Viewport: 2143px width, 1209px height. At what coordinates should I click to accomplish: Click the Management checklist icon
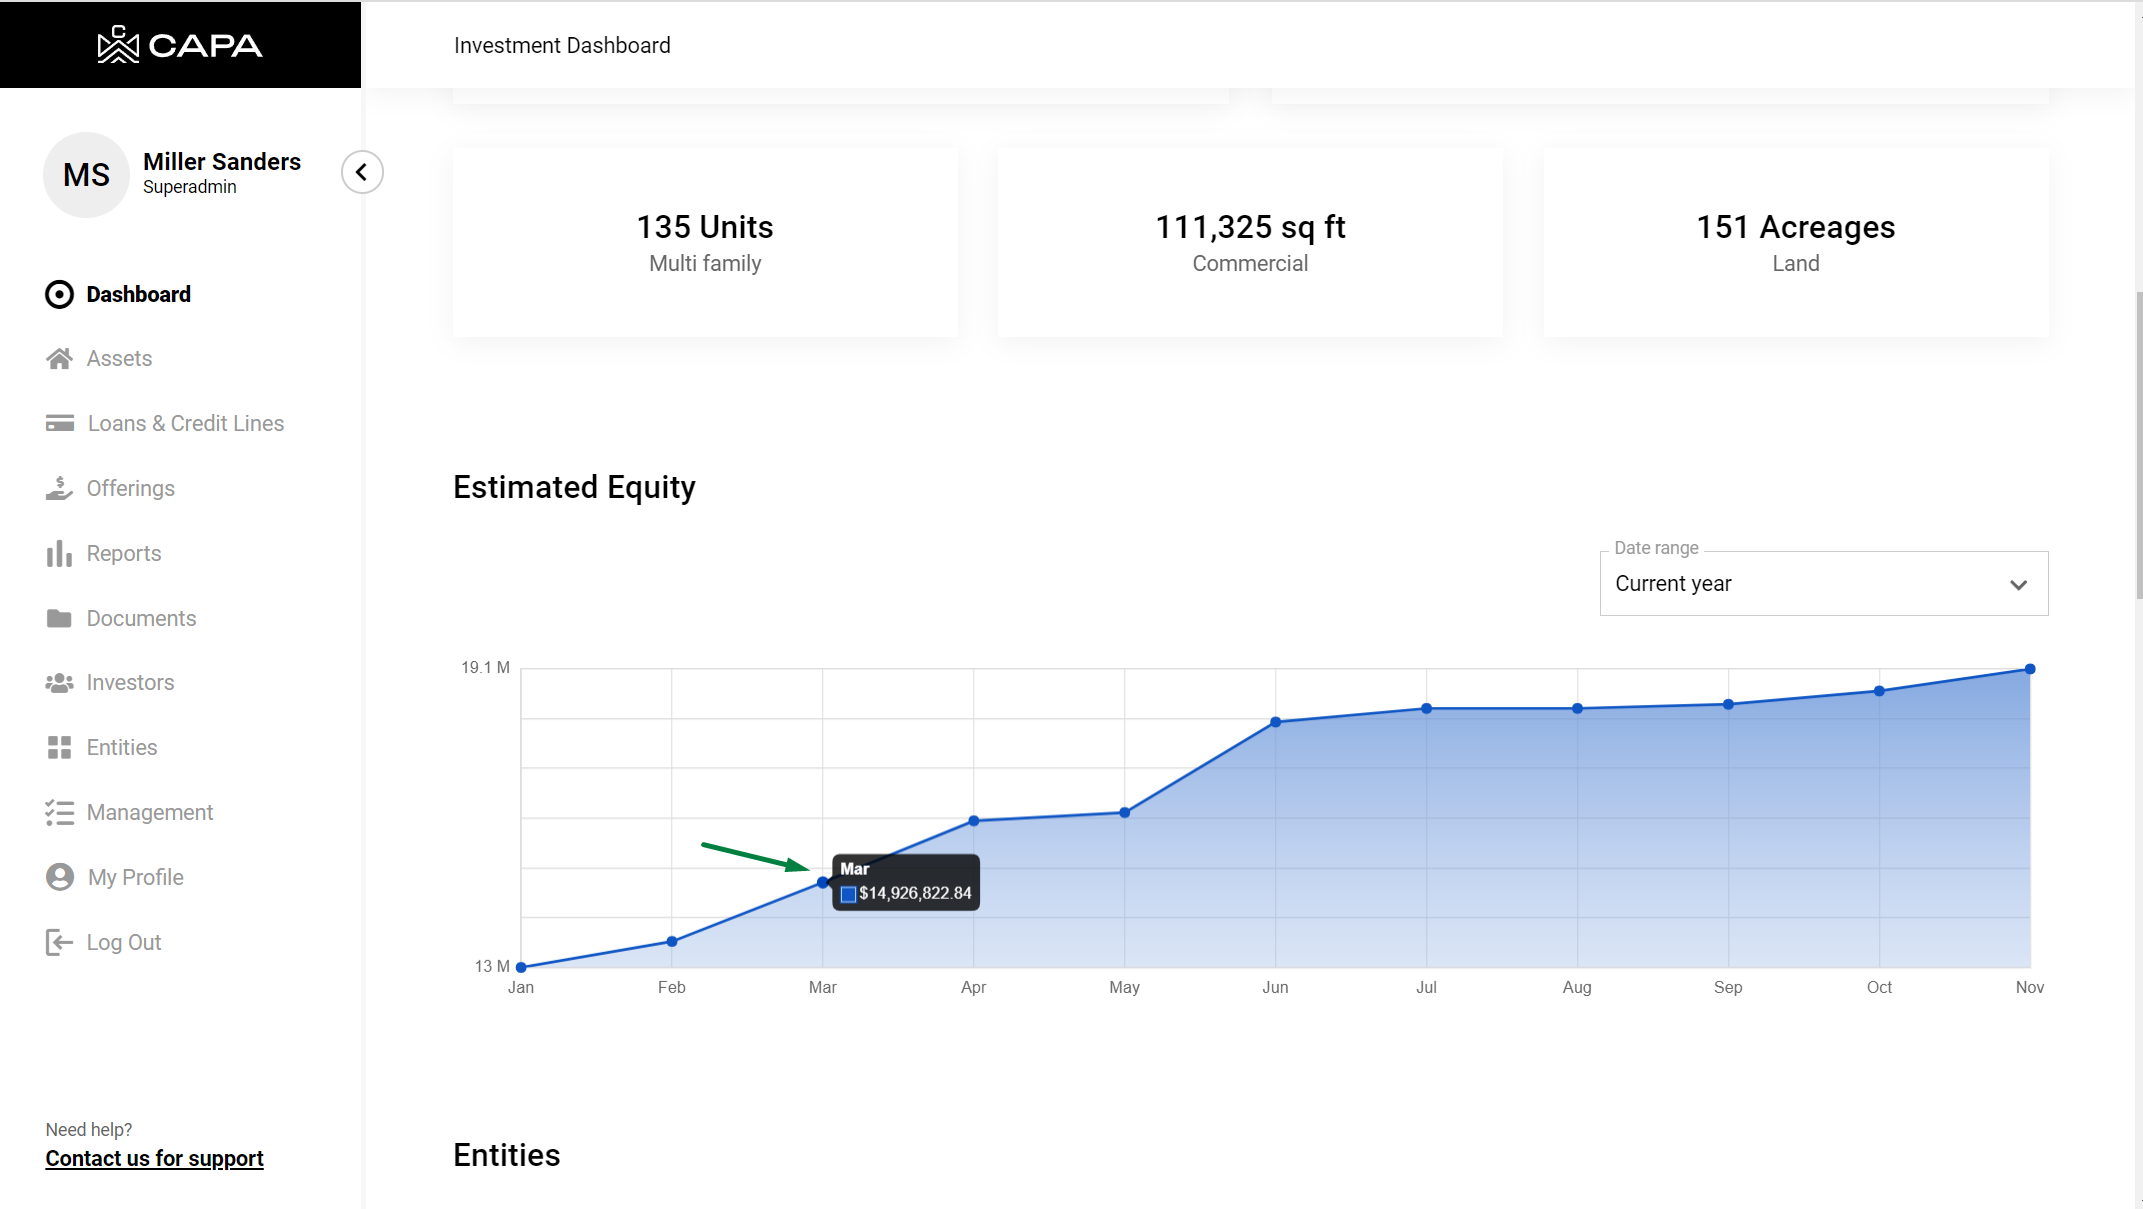pyautogui.click(x=59, y=813)
